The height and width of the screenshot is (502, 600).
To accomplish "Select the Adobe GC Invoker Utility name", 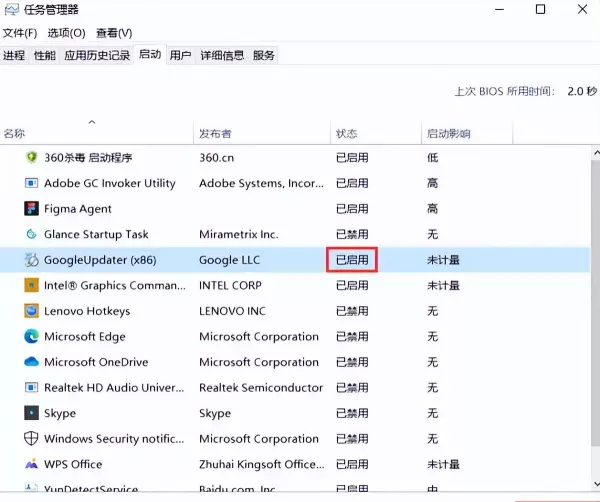I will 110,183.
